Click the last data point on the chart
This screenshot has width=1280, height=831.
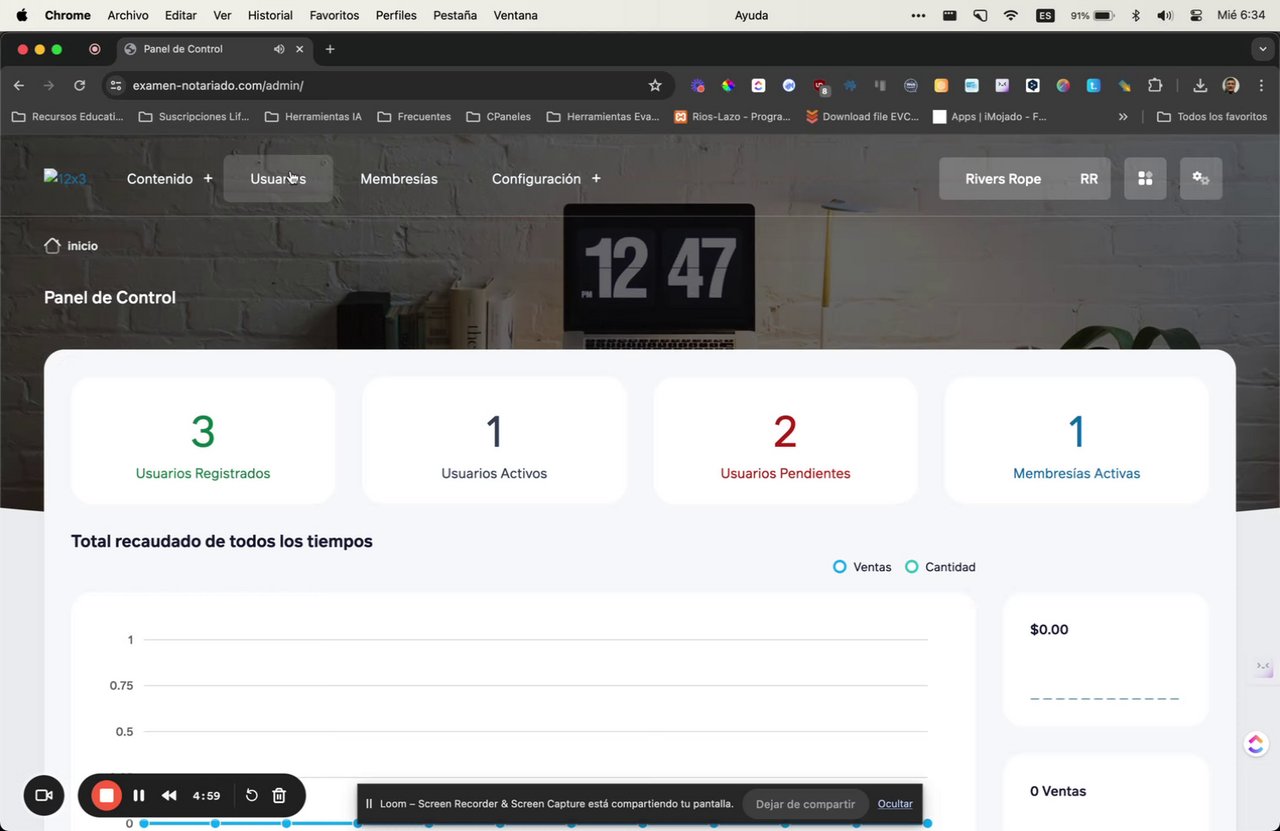tap(927, 823)
